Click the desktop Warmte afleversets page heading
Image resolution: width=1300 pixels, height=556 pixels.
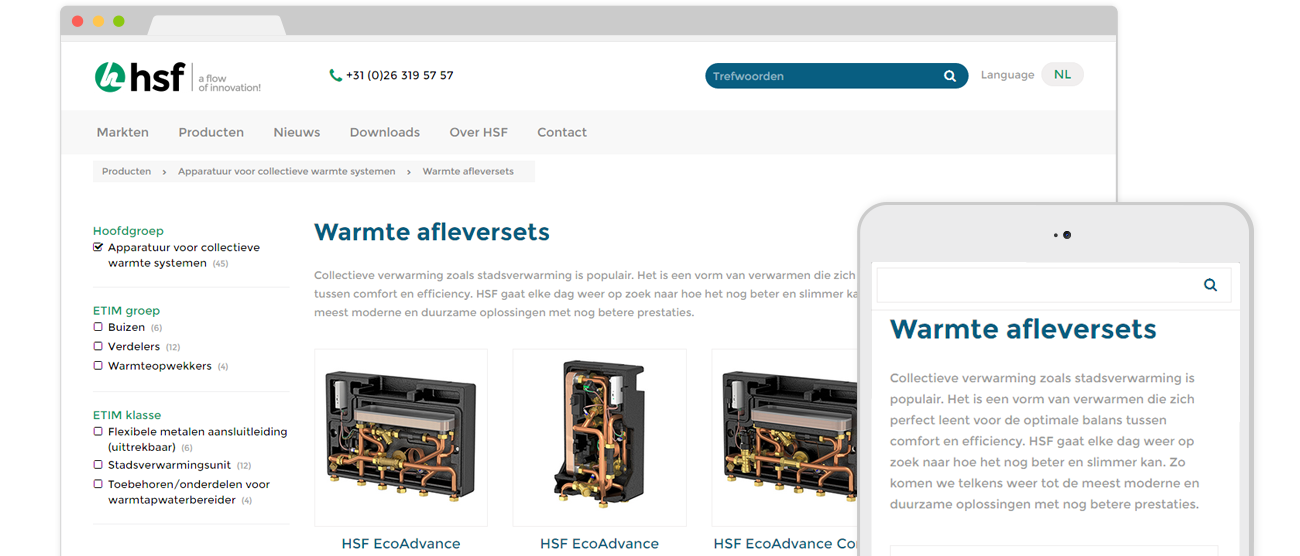click(432, 232)
